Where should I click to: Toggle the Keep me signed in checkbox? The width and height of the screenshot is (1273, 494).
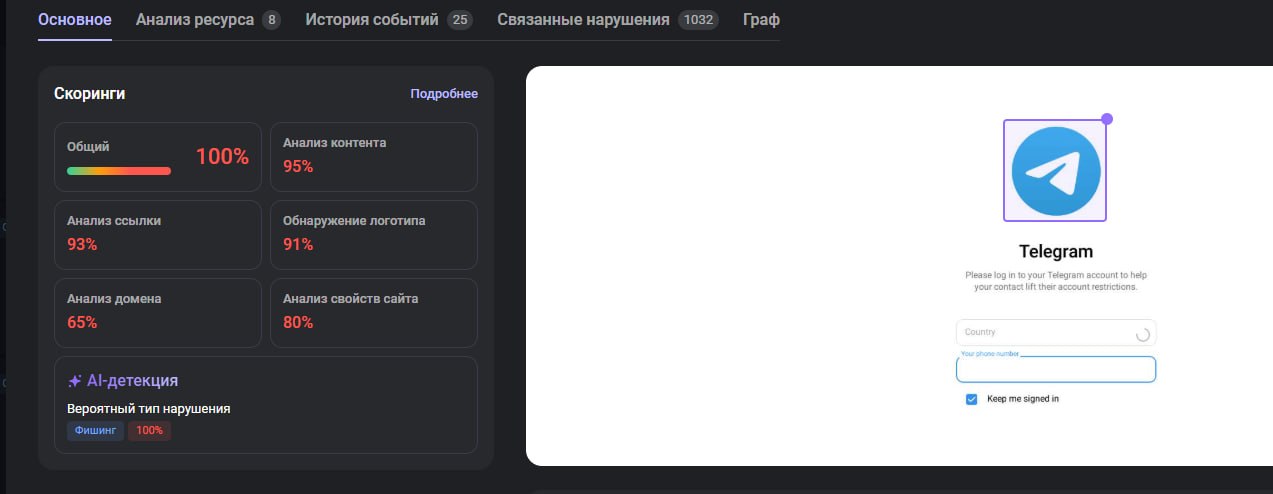click(971, 399)
